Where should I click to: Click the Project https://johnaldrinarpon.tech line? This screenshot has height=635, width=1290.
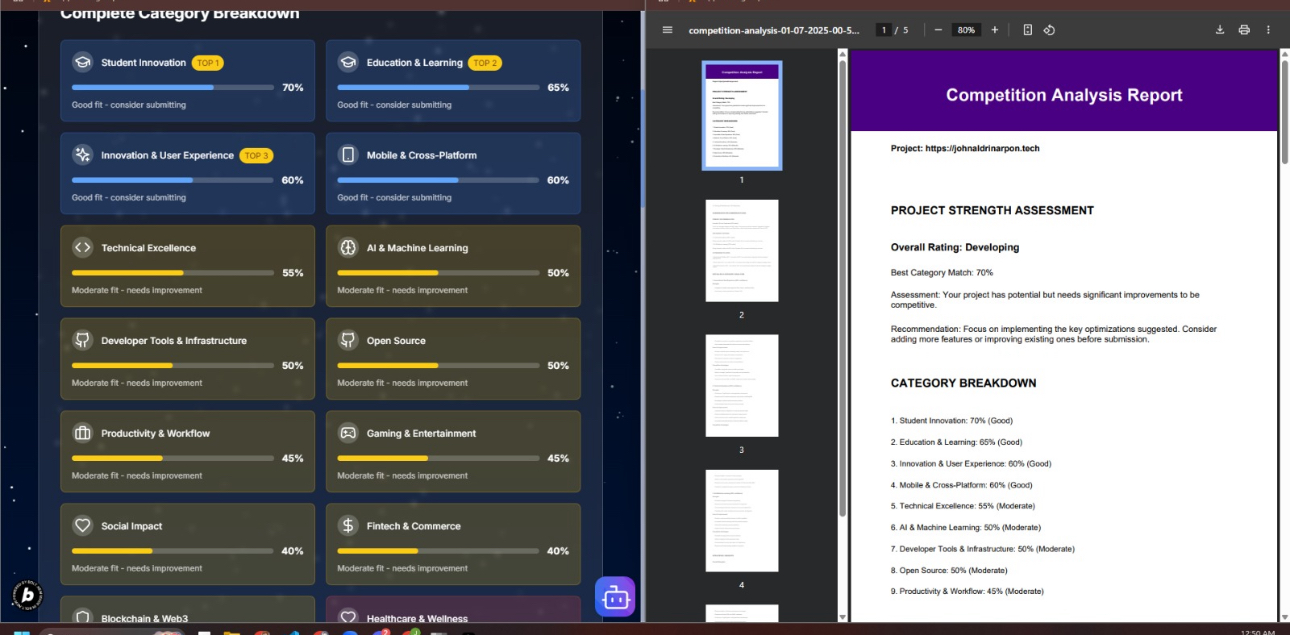pos(965,149)
